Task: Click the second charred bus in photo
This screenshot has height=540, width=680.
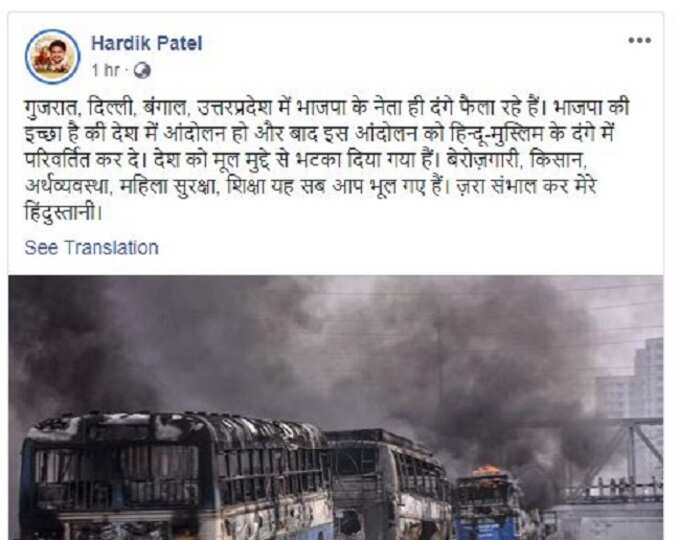Action: coord(388,481)
